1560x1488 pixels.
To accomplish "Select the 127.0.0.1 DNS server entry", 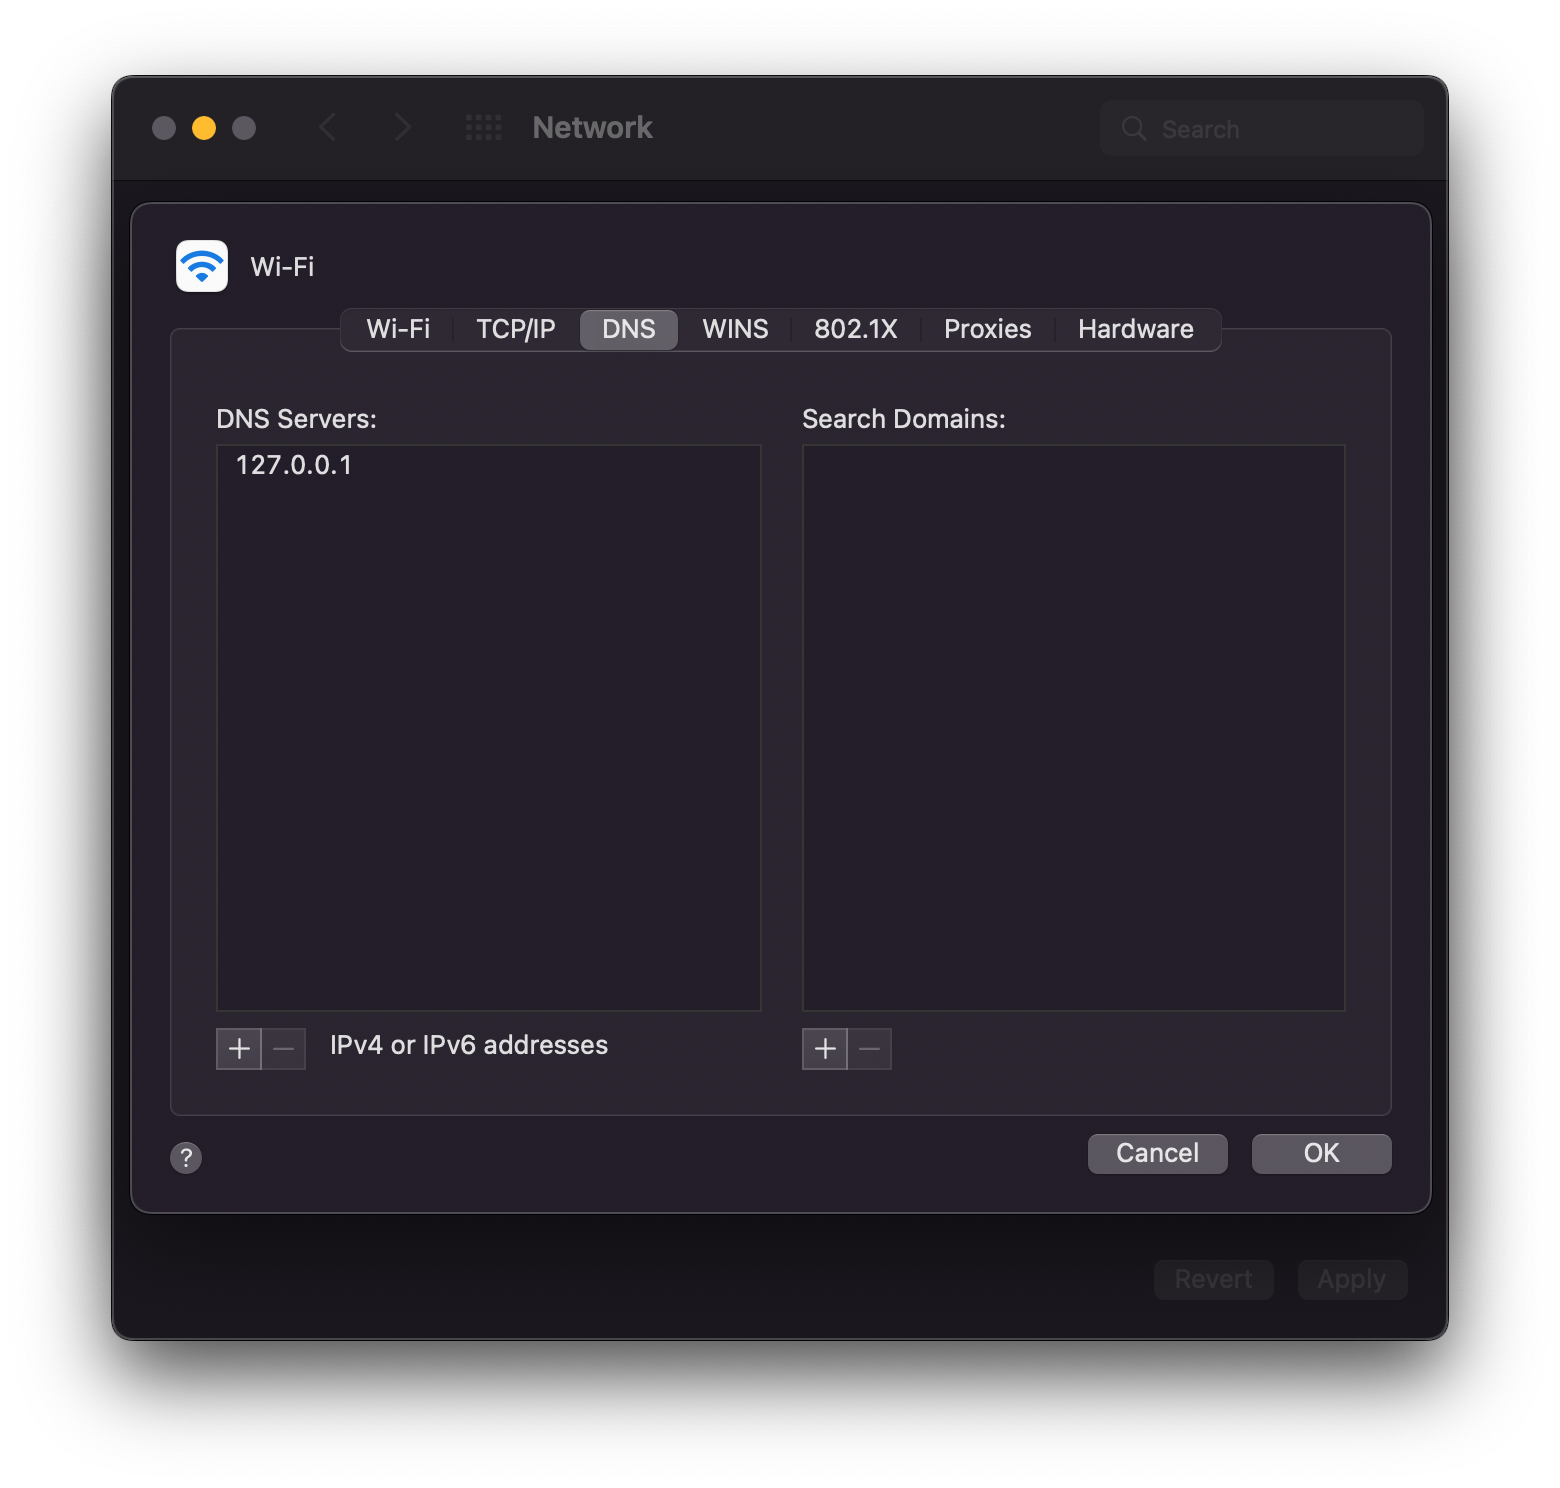I will point(293,464).
